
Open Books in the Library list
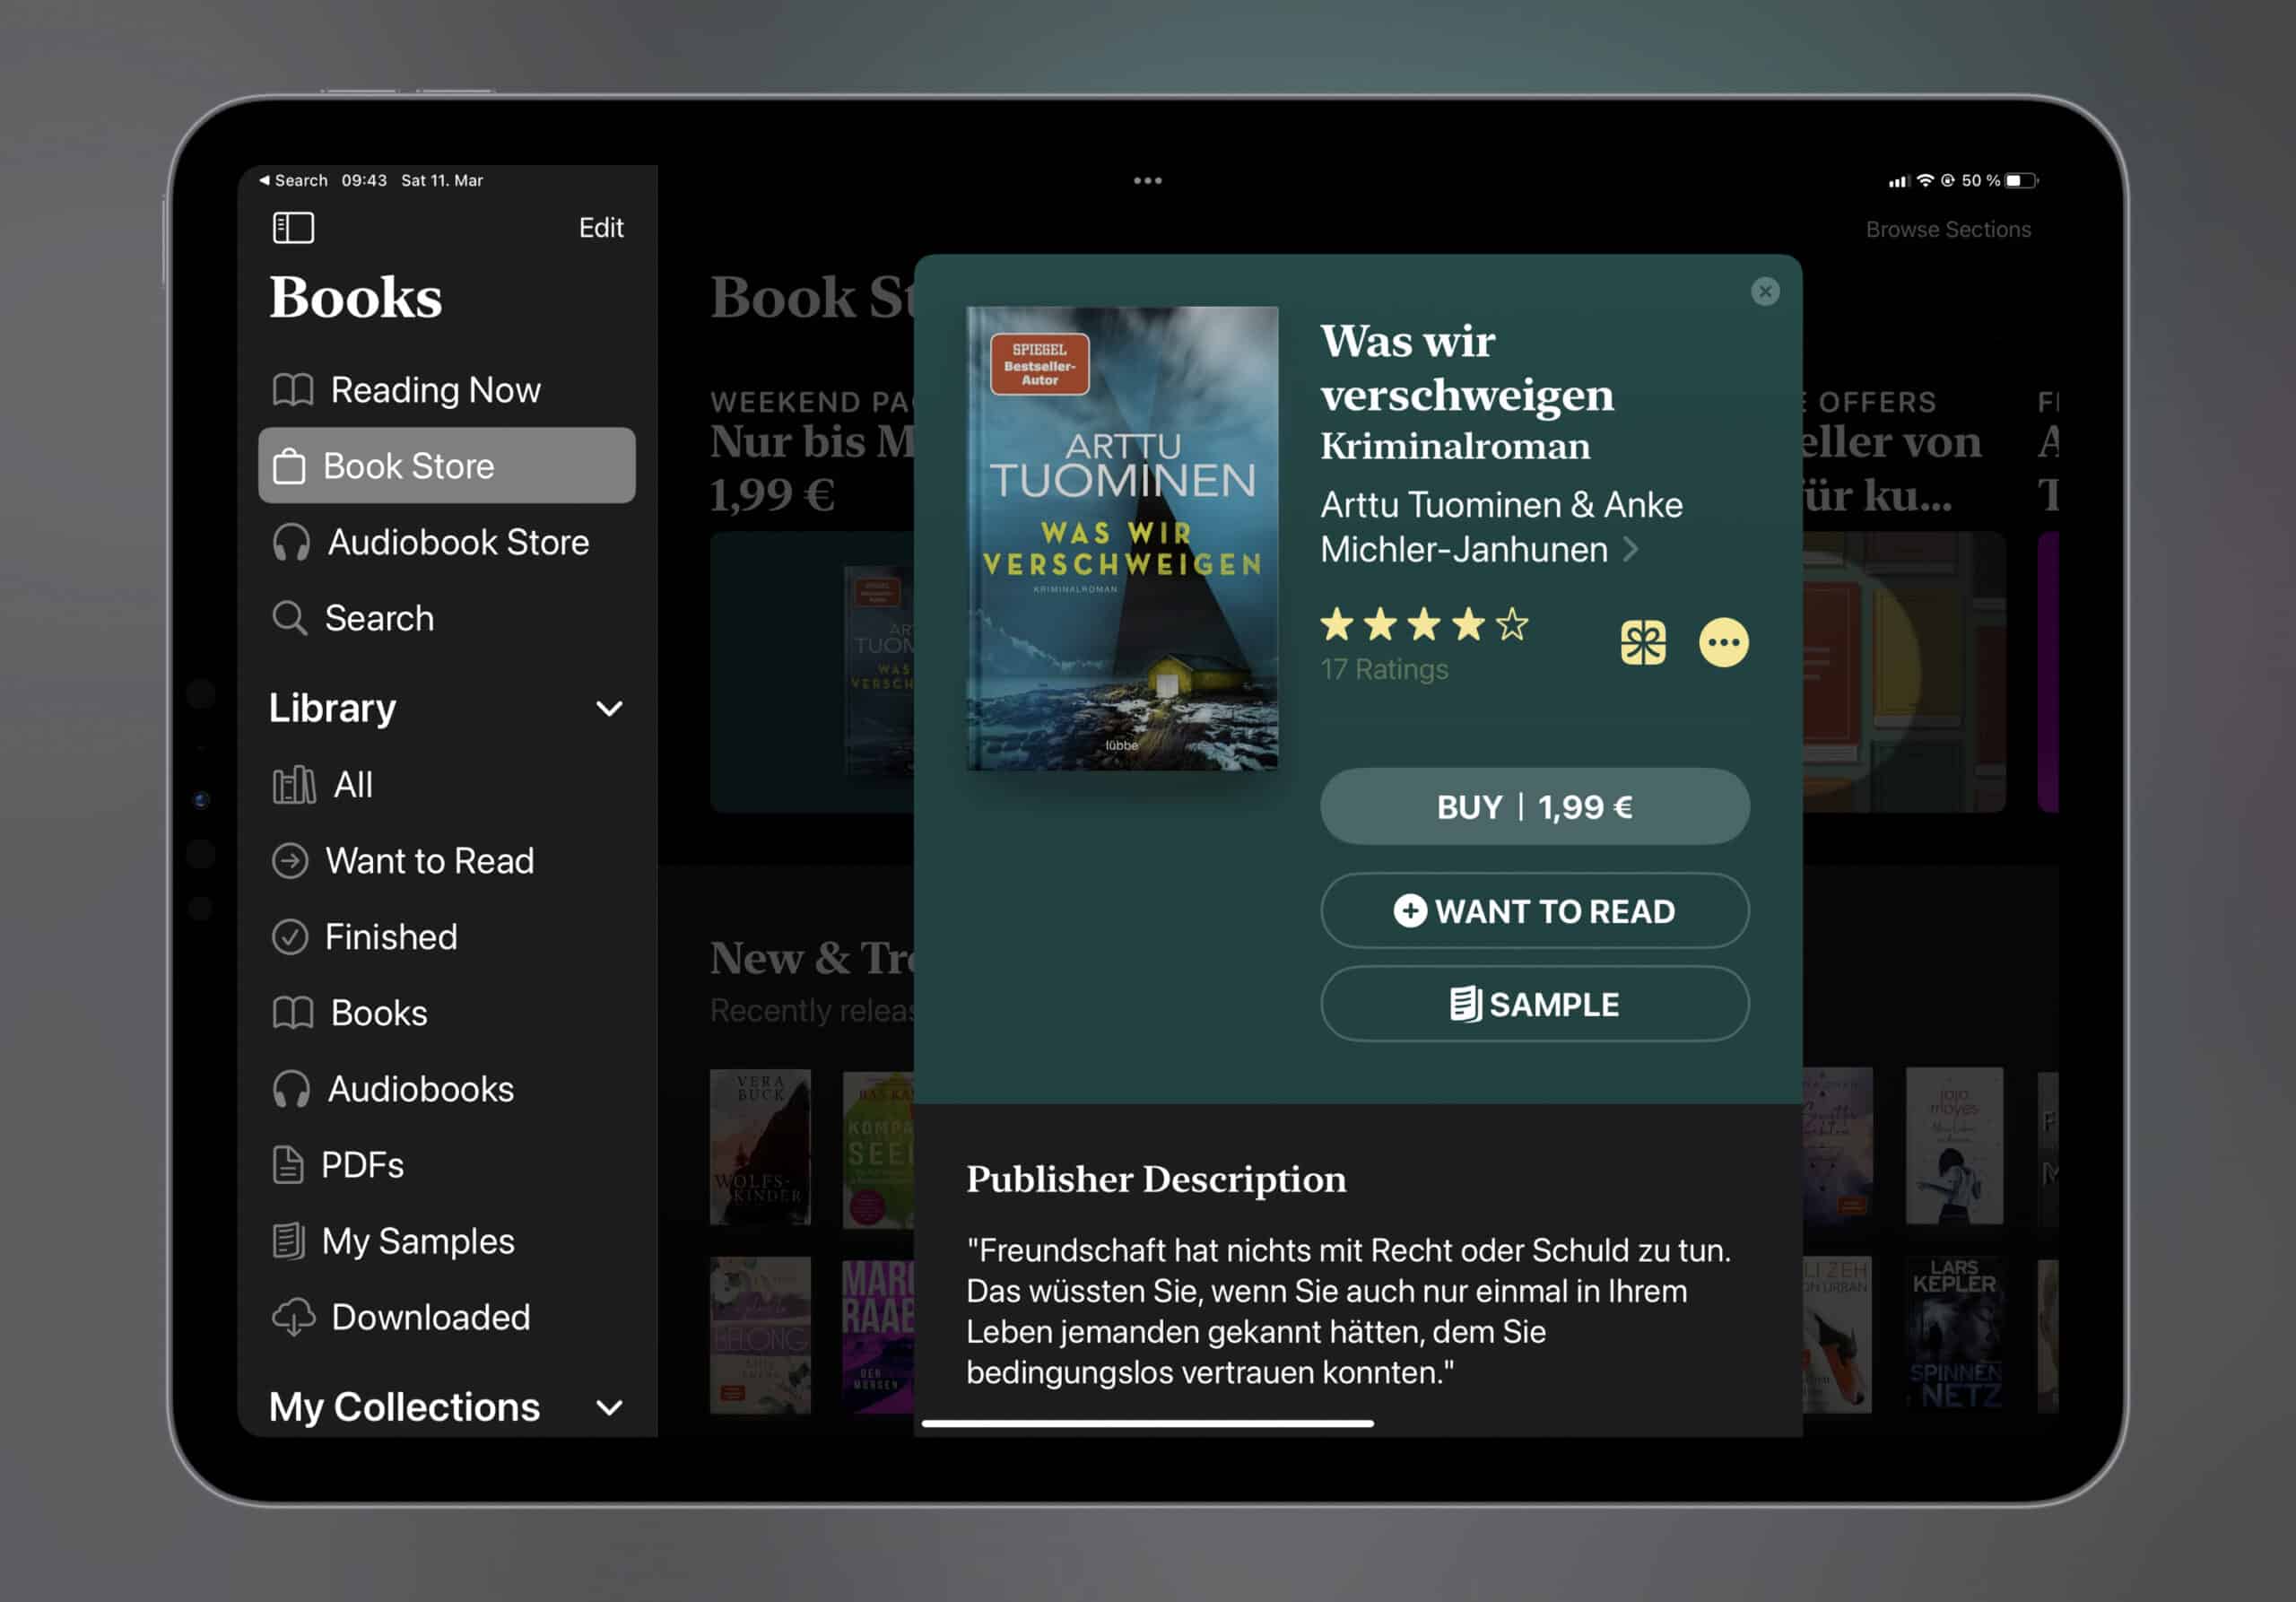447,1013
